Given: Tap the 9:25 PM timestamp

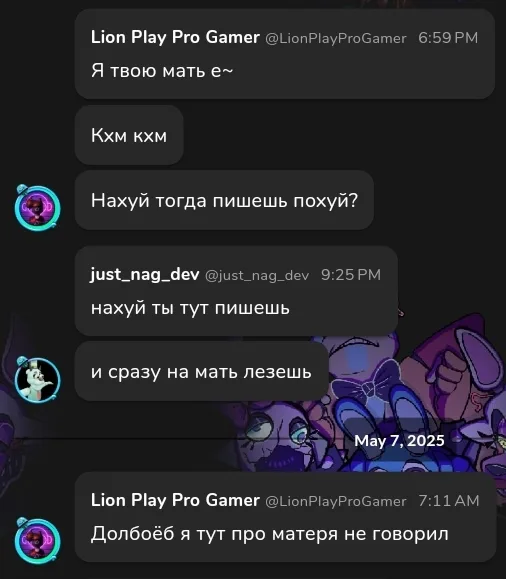Looking at the screenshot, I should [351, 275].
